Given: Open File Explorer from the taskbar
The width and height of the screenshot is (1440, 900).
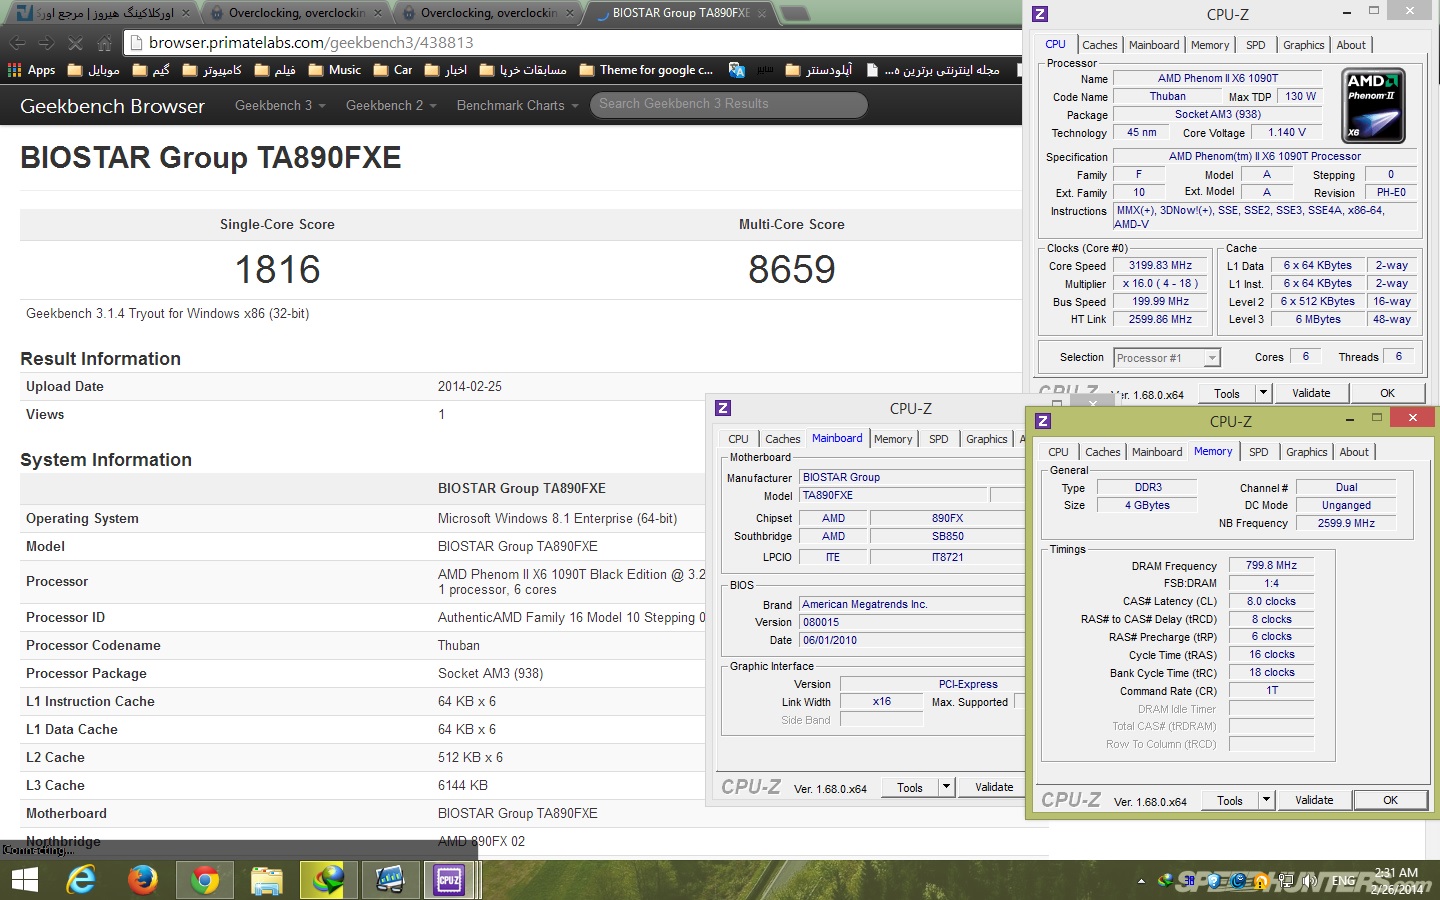Looking at the screenshot, I should [x=266, y=880].
